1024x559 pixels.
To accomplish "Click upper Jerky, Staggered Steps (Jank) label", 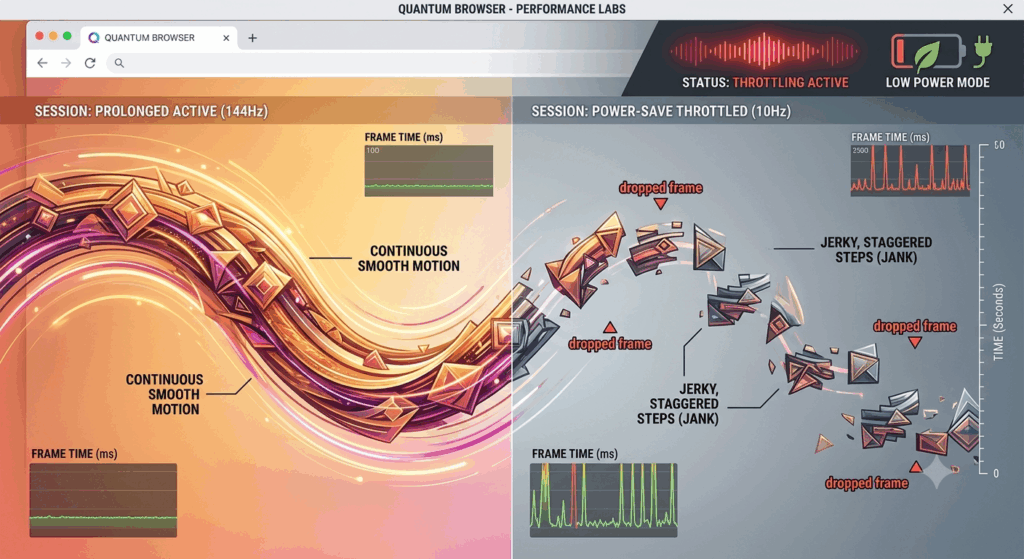I will tap(876, 249).
